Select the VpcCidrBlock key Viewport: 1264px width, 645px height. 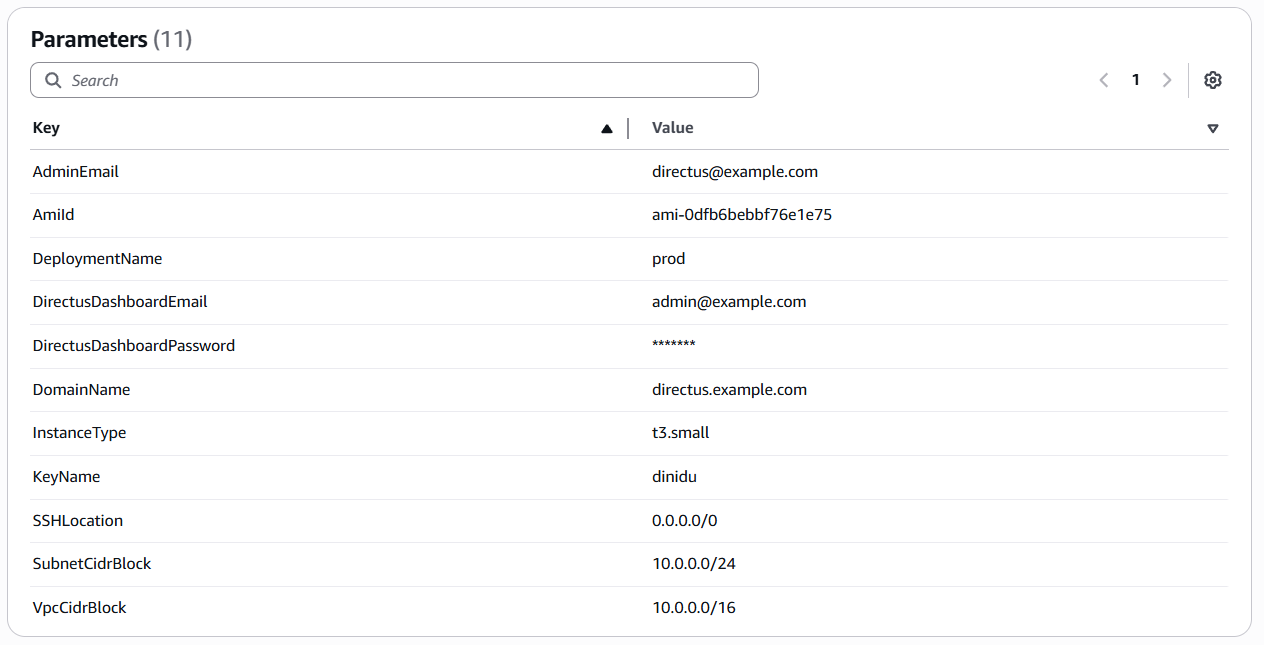79,608
